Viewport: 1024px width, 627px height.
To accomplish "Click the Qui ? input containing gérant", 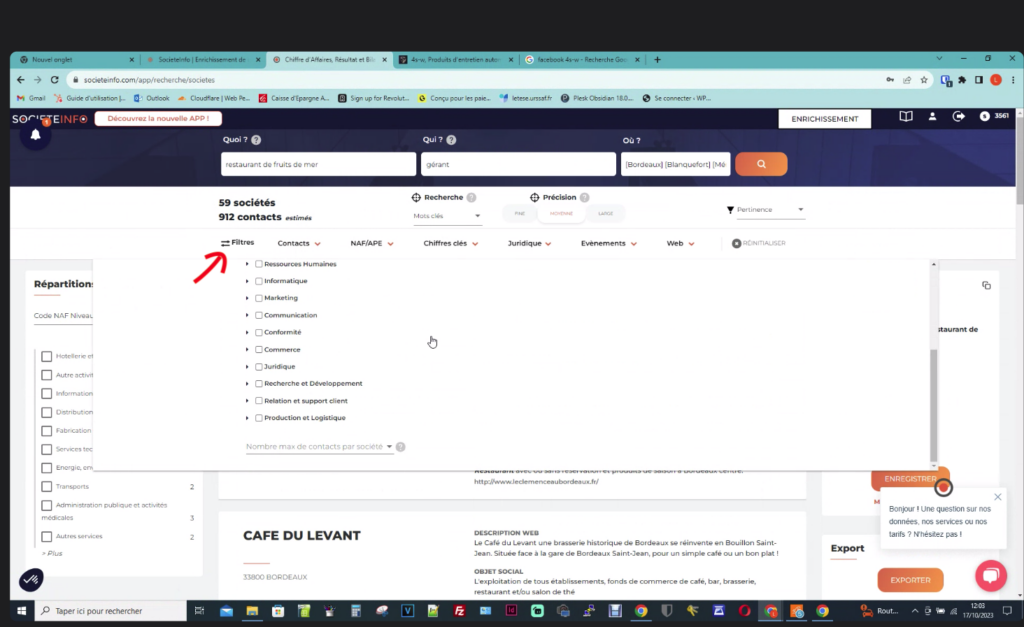I will 518,164.
